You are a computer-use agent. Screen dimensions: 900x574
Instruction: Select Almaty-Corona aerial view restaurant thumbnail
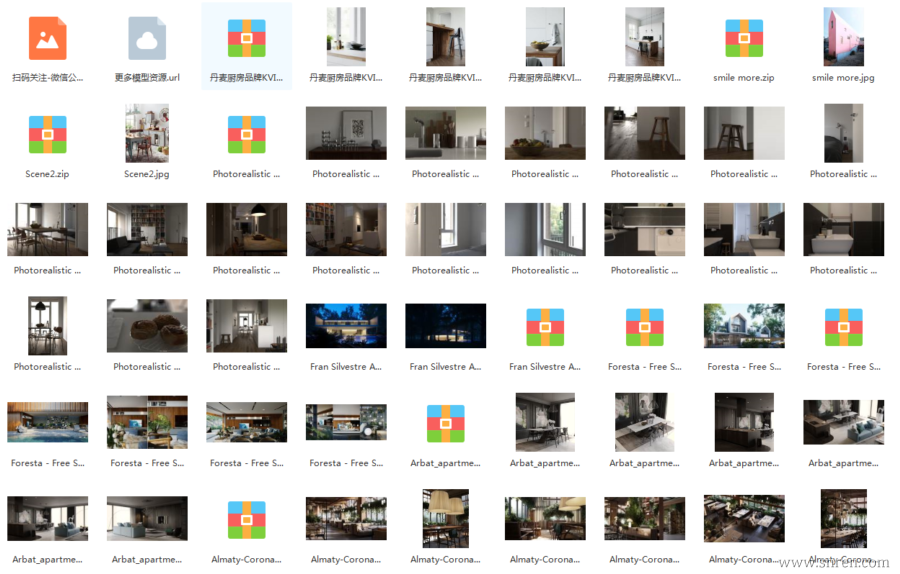click(x=744, y=518)
